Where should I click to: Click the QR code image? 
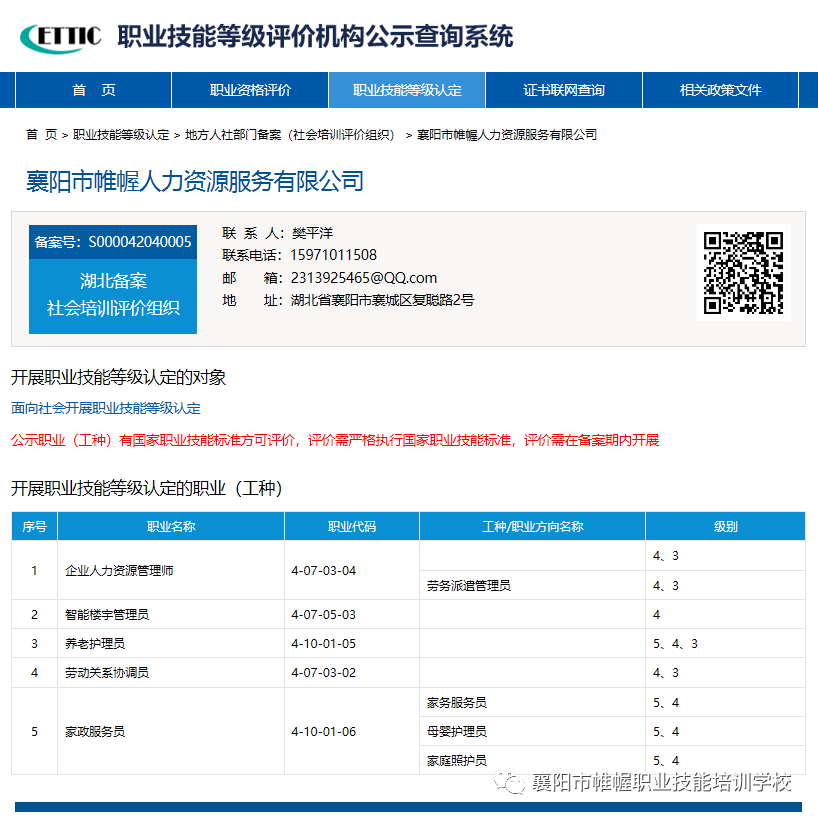click(743, 272)
